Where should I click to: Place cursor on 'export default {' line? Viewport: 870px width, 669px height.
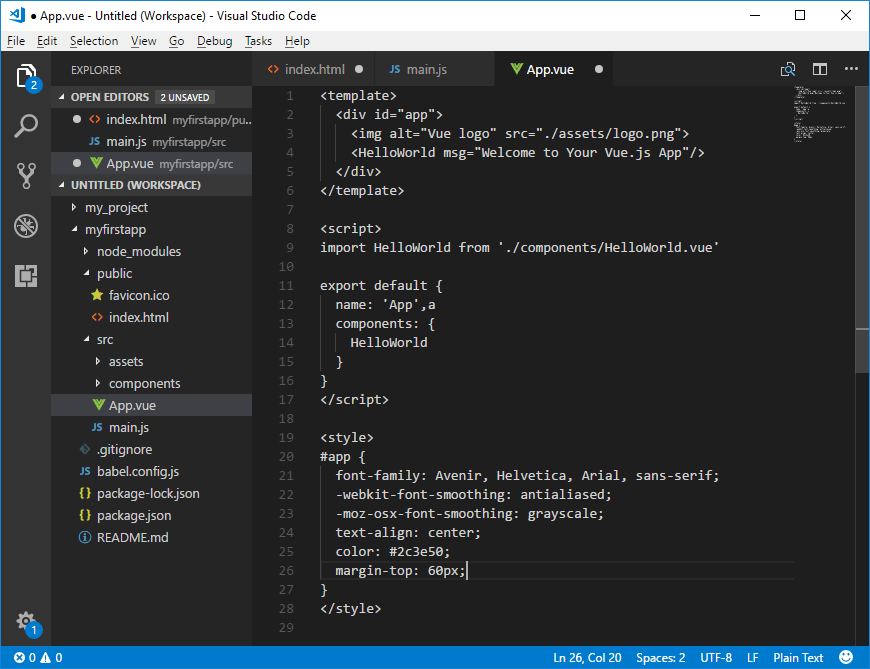point(381,285)
